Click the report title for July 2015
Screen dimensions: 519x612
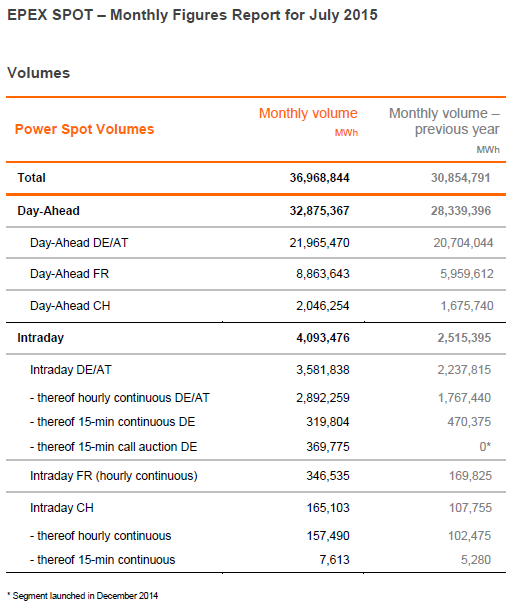click(192, 15)
